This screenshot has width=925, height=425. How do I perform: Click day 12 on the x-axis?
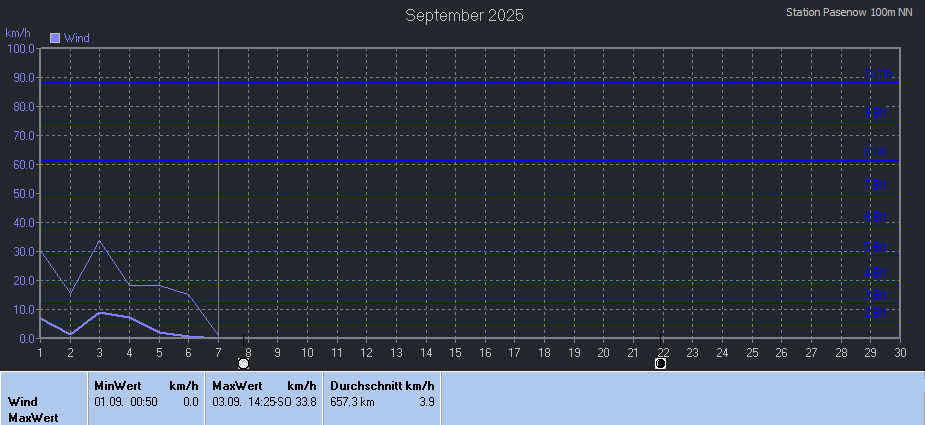(x=366, y=352)
